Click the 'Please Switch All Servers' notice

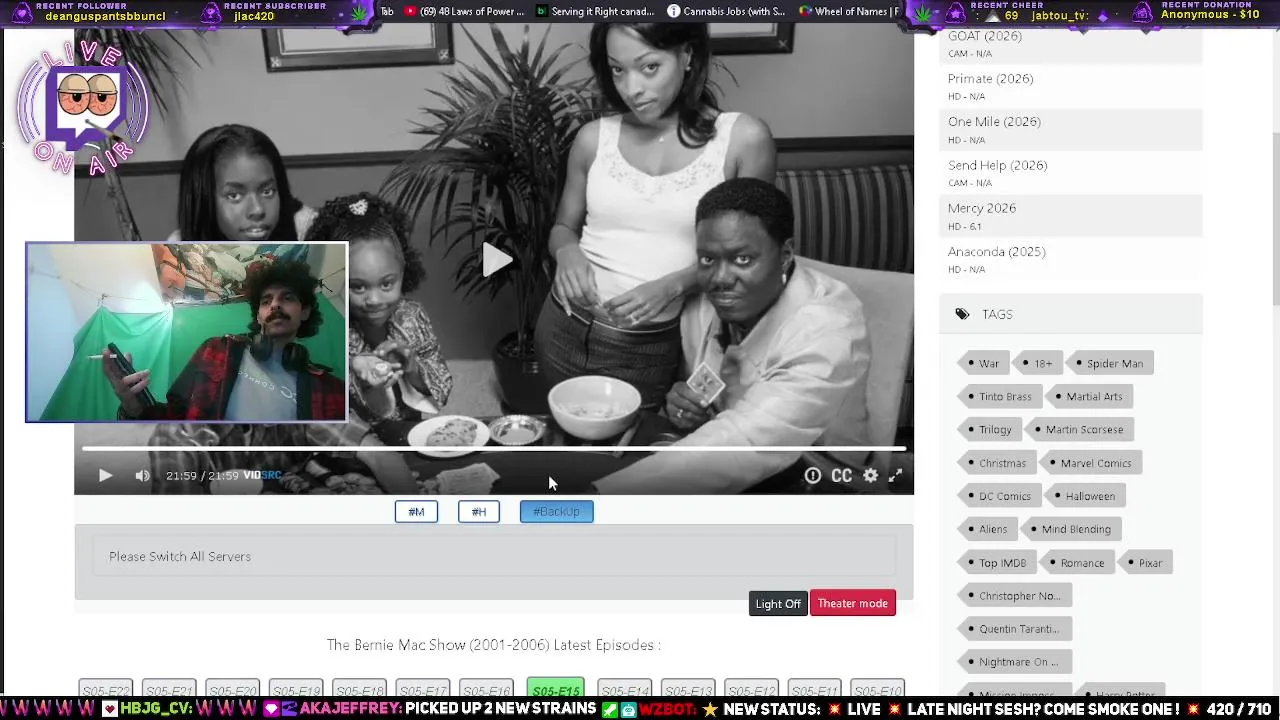[x=494, y=557]
